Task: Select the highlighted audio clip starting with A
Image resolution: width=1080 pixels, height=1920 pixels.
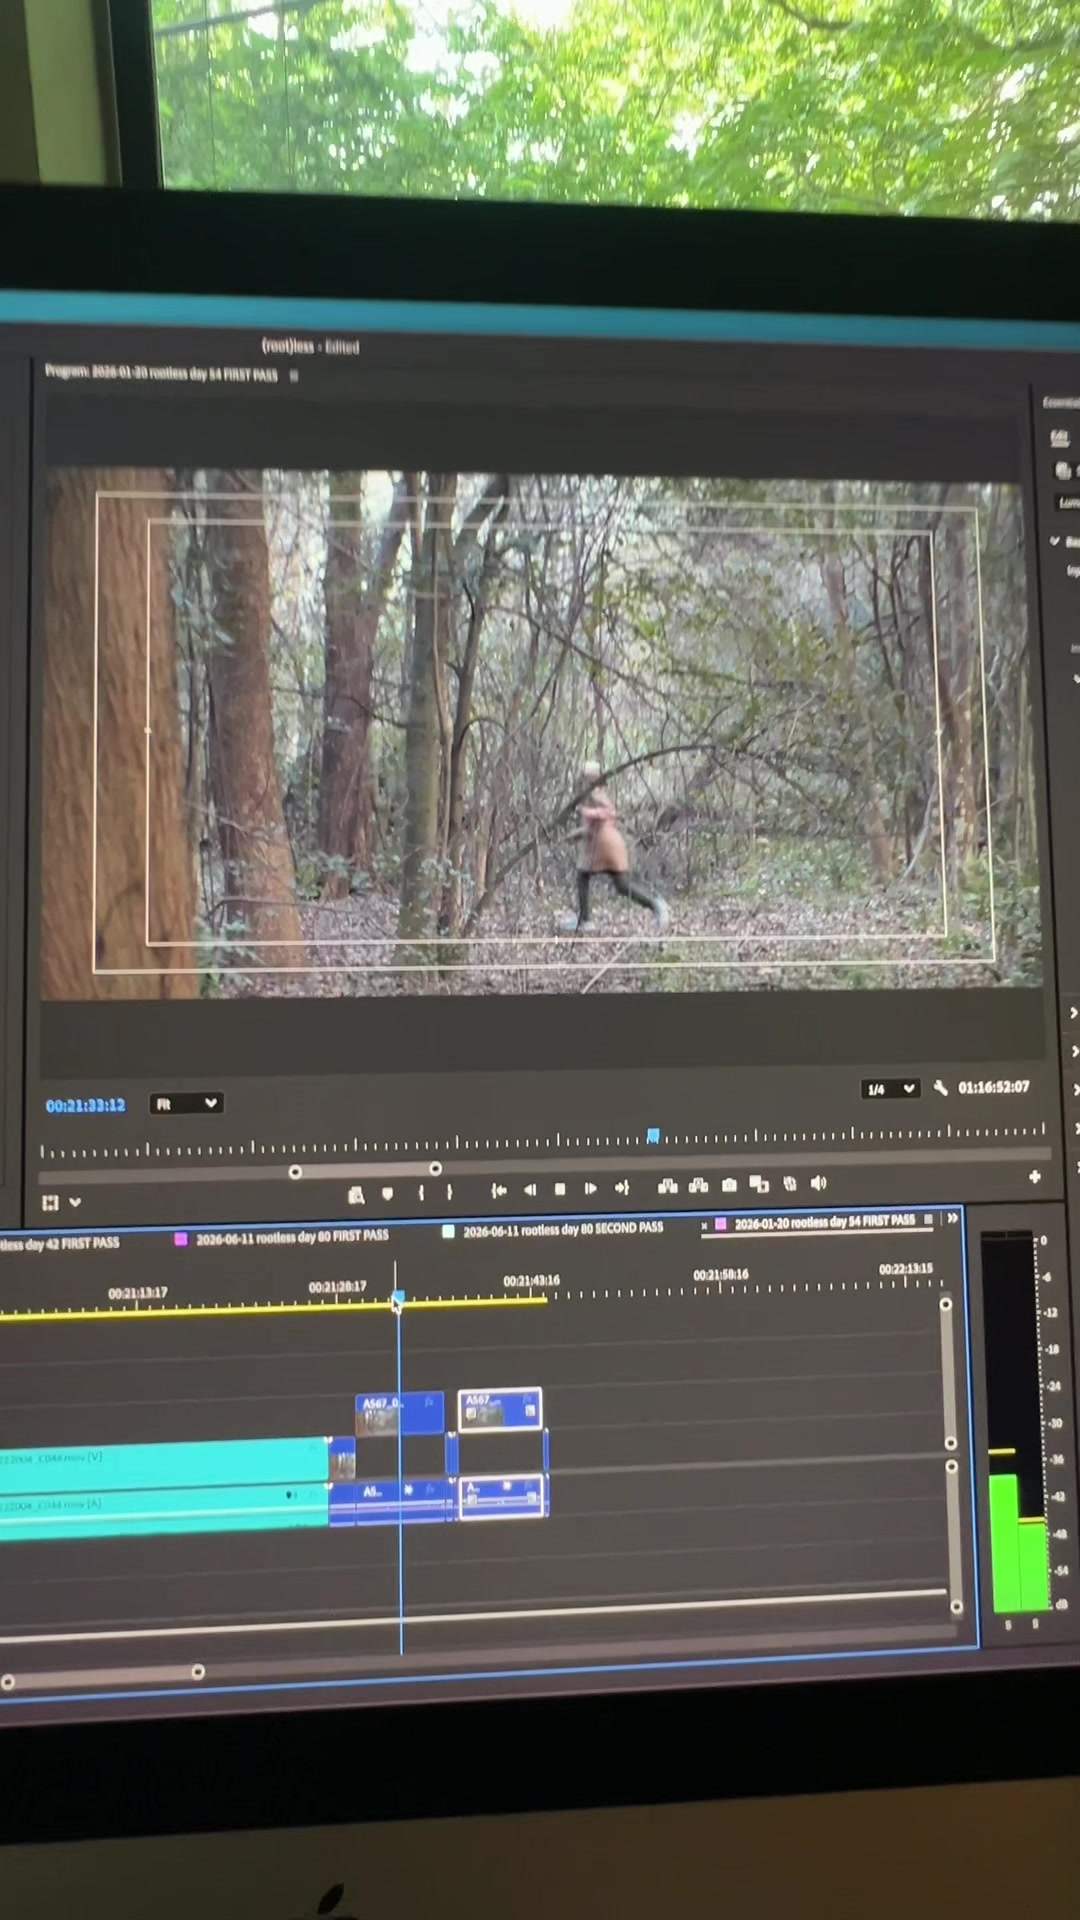Action: click(x=502, y=1496)
